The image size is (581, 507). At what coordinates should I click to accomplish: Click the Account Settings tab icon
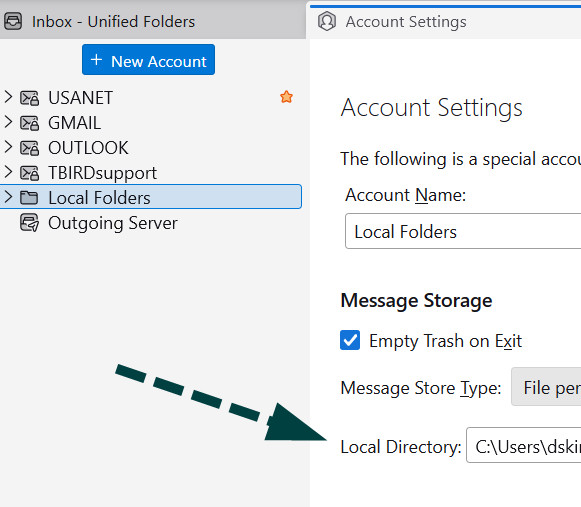[x=327, y=21]
